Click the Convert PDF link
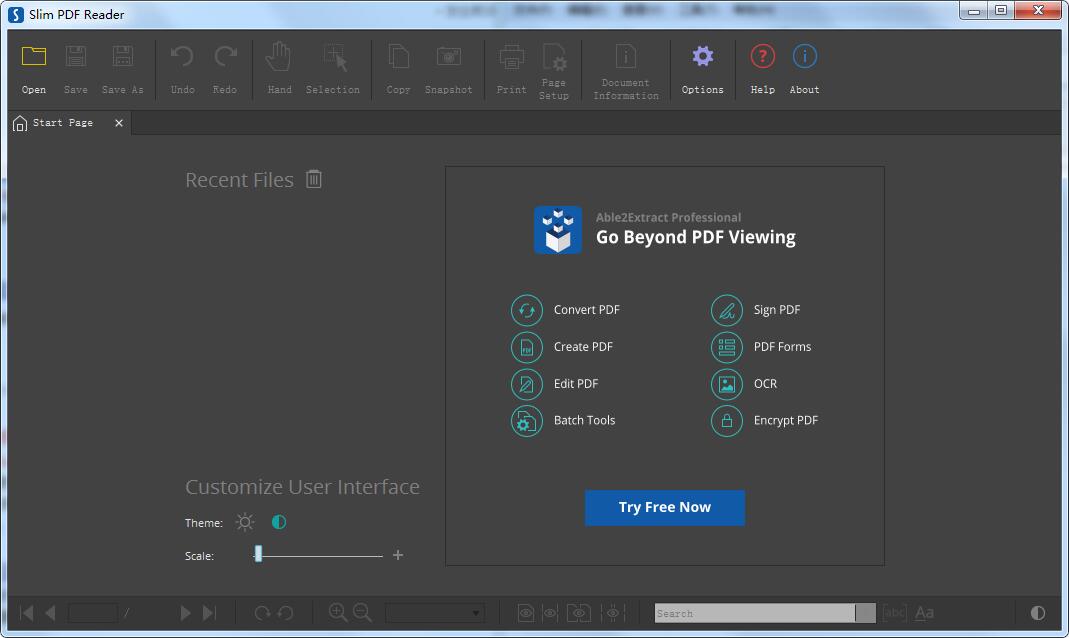Screen dimensions: 1069x638 [x=586, y=310]
